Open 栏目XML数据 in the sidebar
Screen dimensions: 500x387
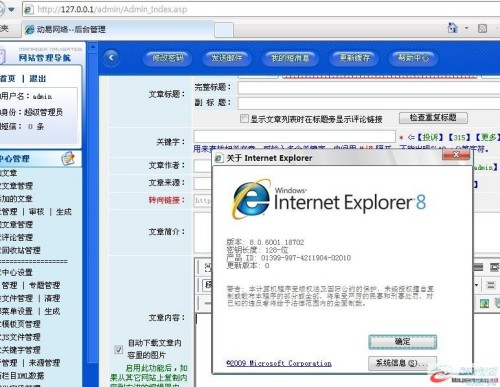click(22, 376)
